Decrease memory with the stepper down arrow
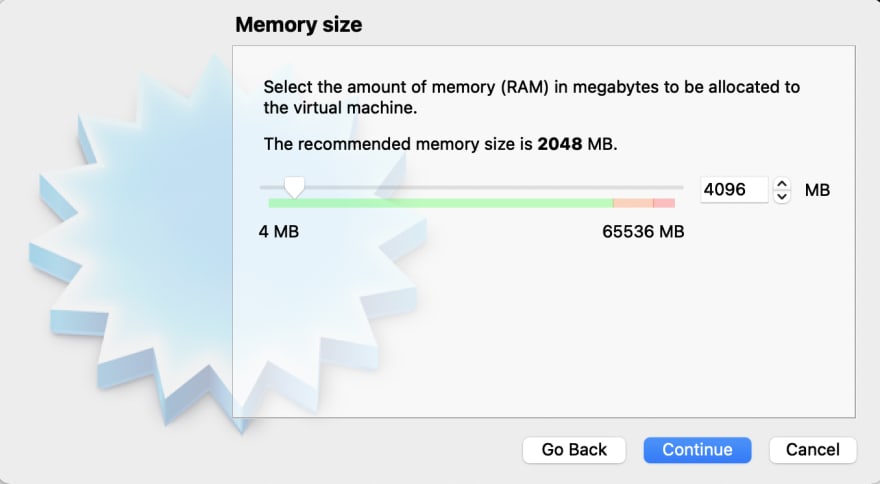Viewport: 880px width, 484px height. (782, 197)
